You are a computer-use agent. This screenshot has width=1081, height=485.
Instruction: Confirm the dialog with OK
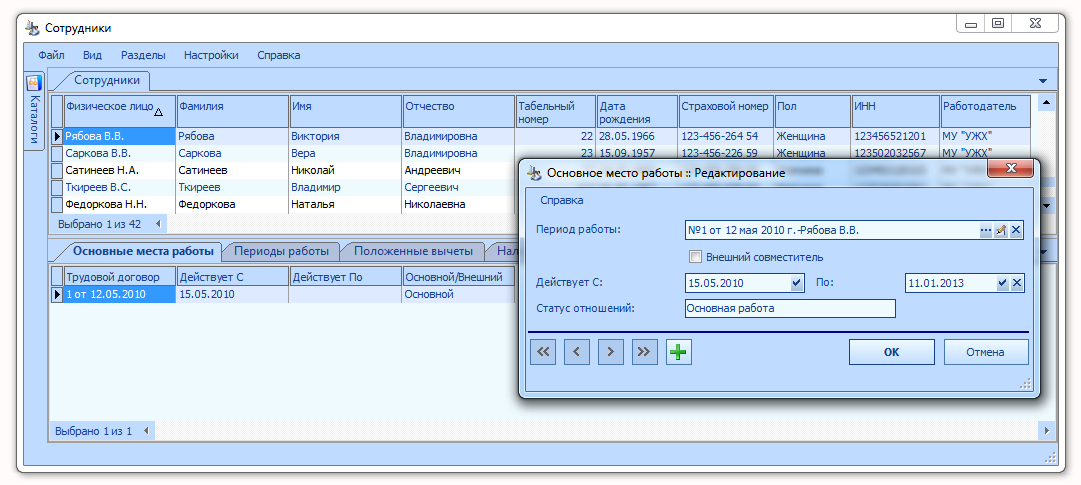pyautogui.click(x=891, y=352)
